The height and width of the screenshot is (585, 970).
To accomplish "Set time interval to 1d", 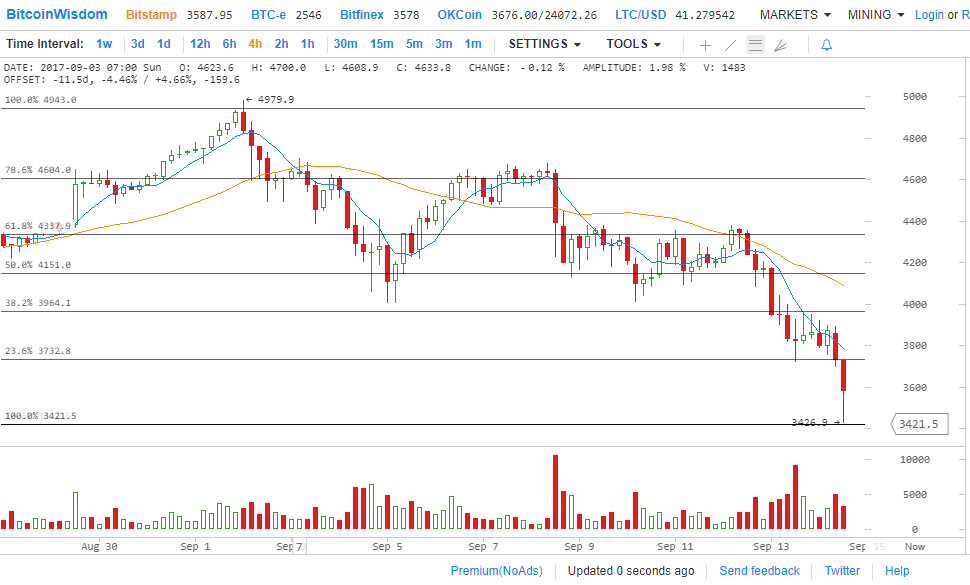I will [x=164, y=44].
